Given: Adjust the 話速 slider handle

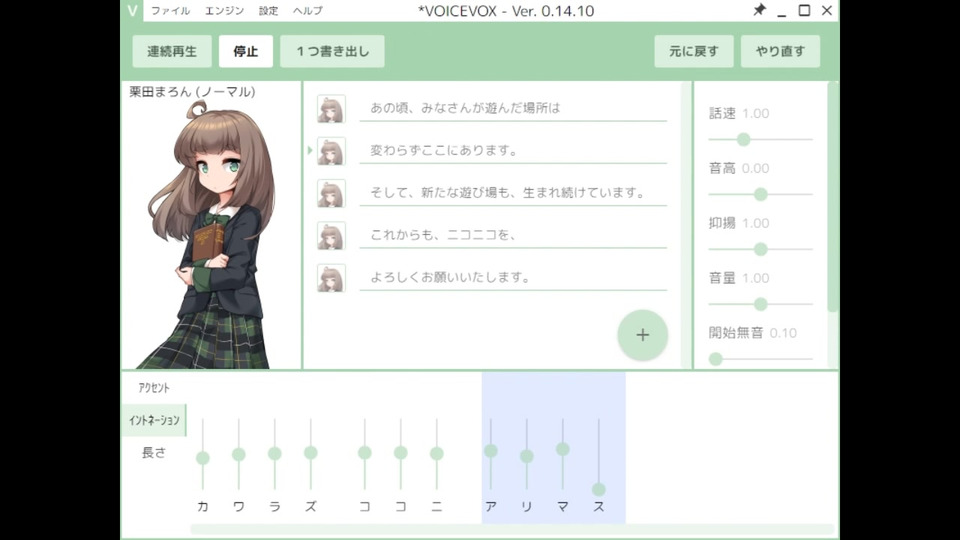Looking at the screenshot, I should click(743, 140).
